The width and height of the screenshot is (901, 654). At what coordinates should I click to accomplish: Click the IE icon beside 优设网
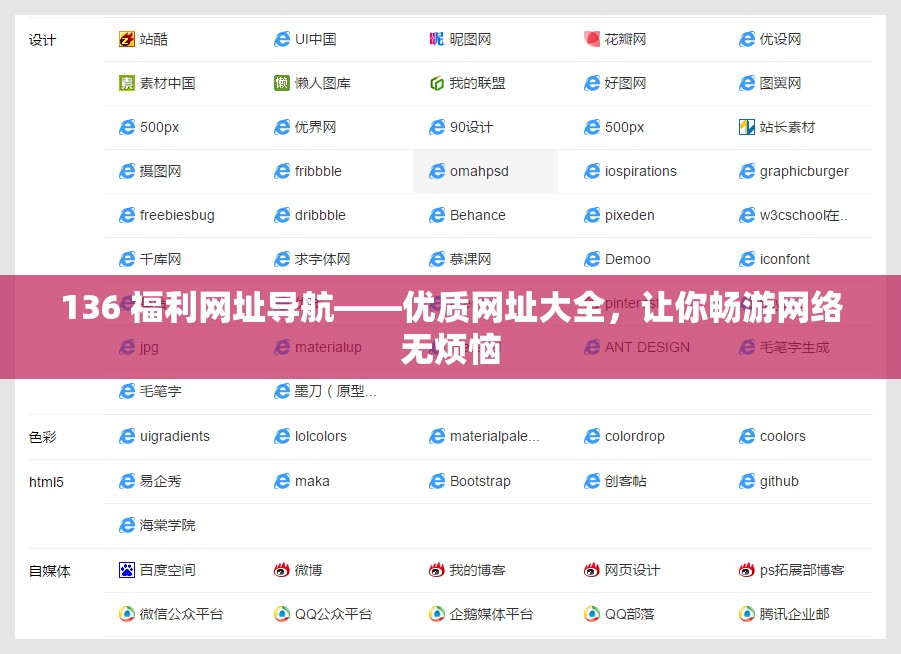tap(746, 39)
